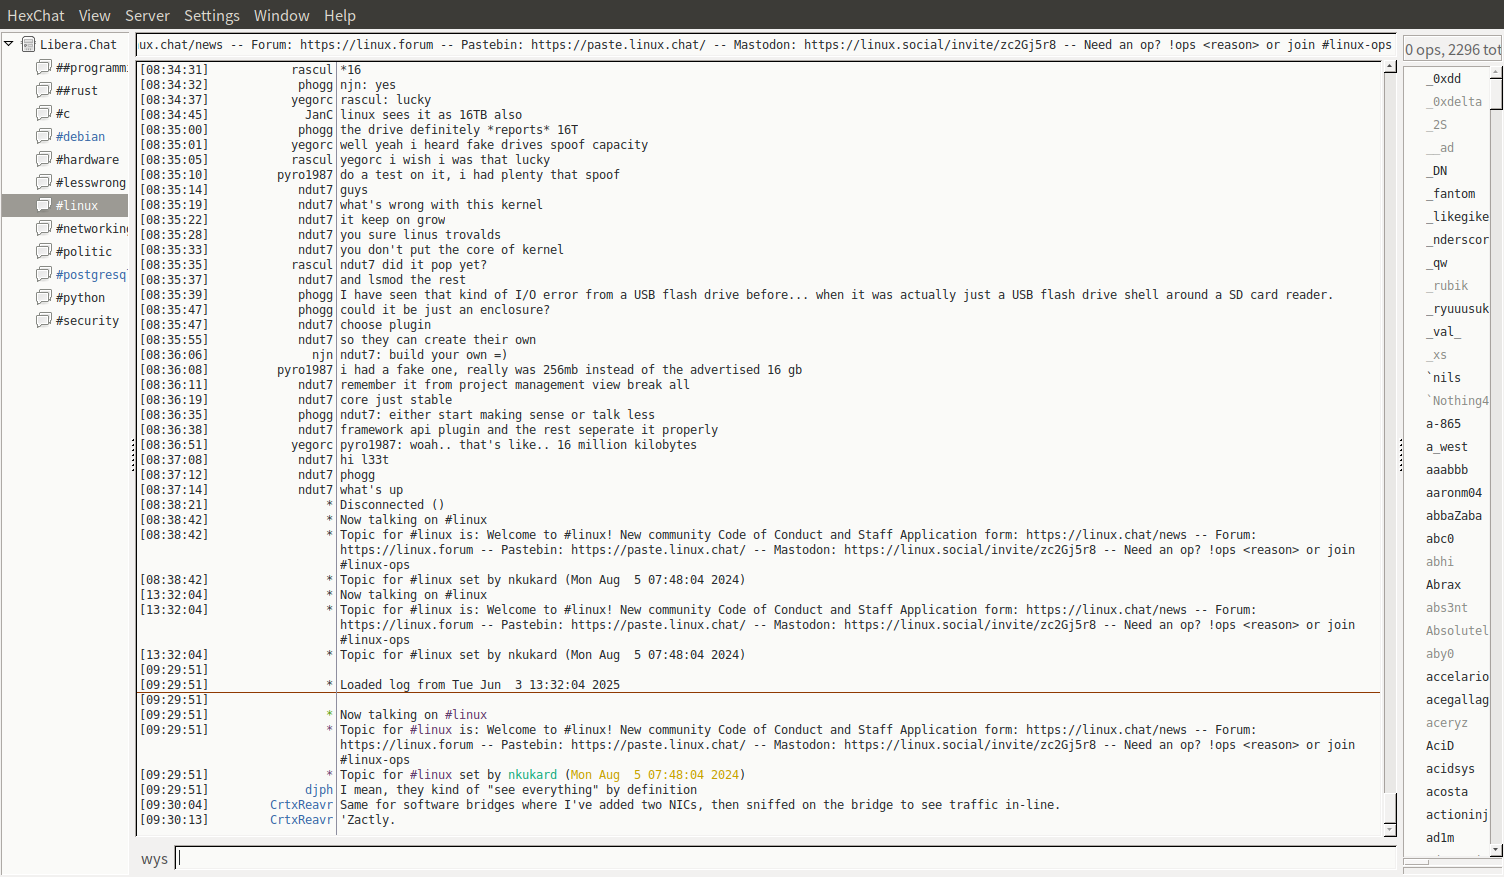Image resolution: width=1504 pixels, height=877 pixels.
Task: Click the #postgresql channel icon
Action: 44,274
